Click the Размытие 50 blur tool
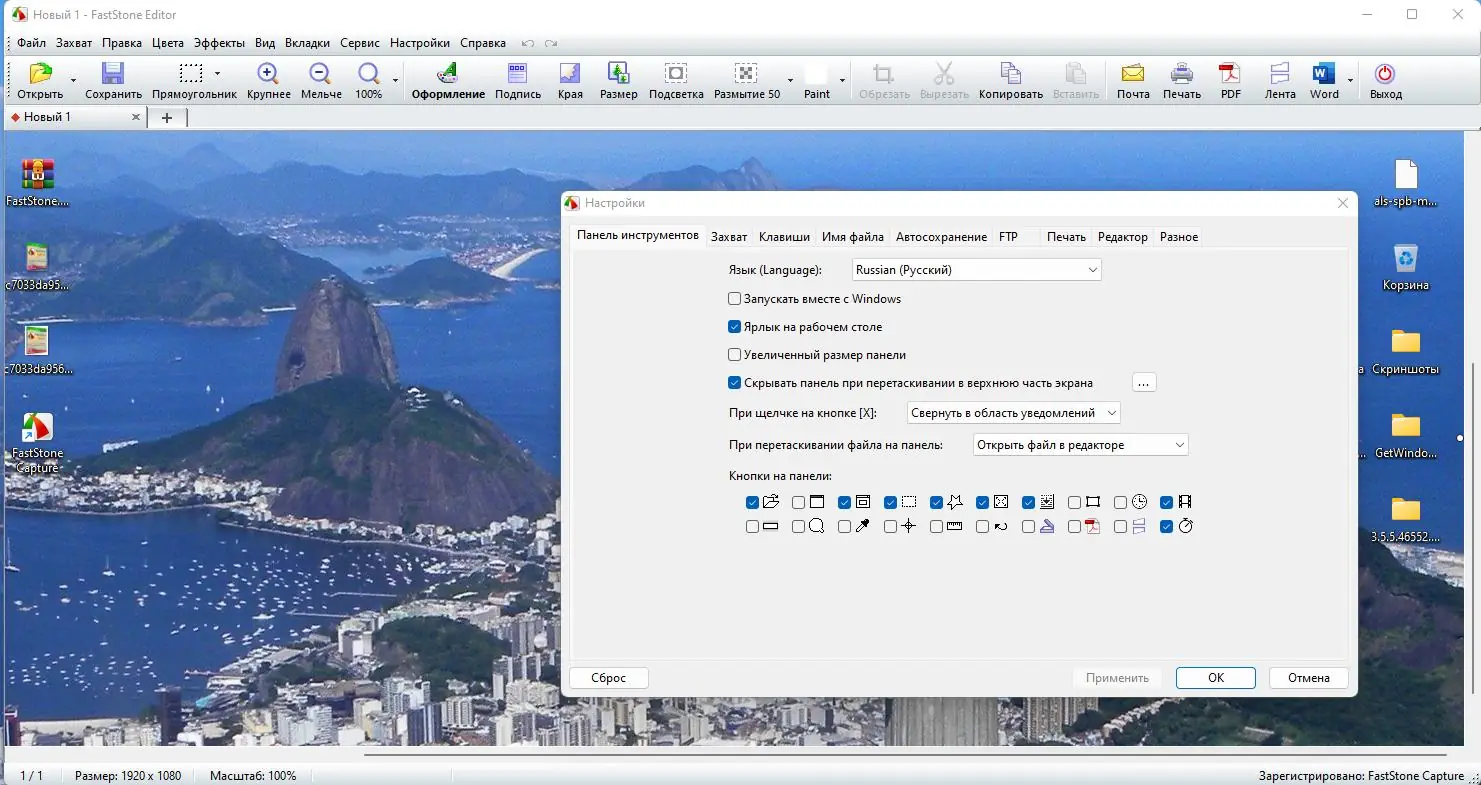This screenshot has height=785, width=1481. tap(746, 74)
